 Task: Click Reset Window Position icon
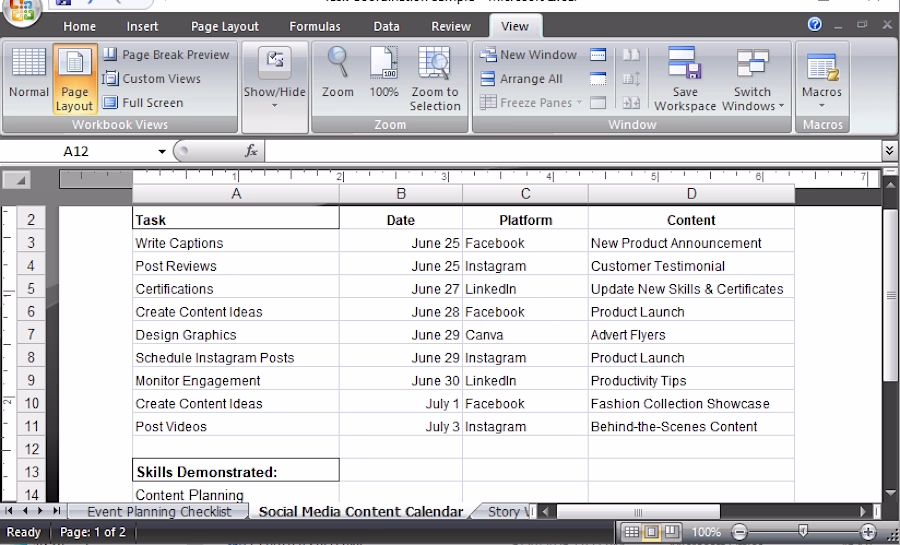(x=631, y=103)
